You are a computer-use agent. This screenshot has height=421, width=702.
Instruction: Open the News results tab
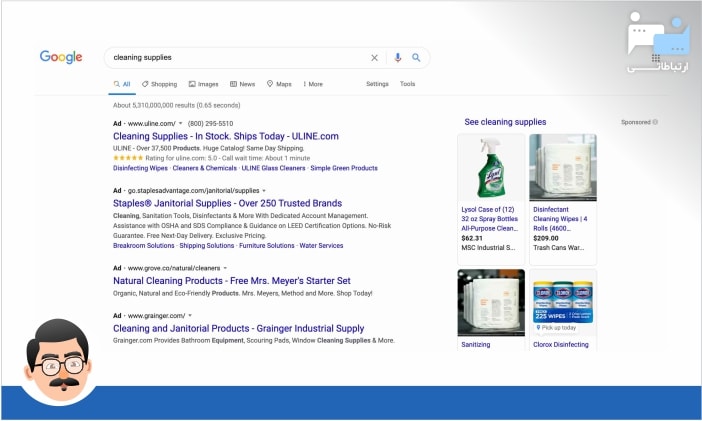pyautogui.click(x=242, y=84)
